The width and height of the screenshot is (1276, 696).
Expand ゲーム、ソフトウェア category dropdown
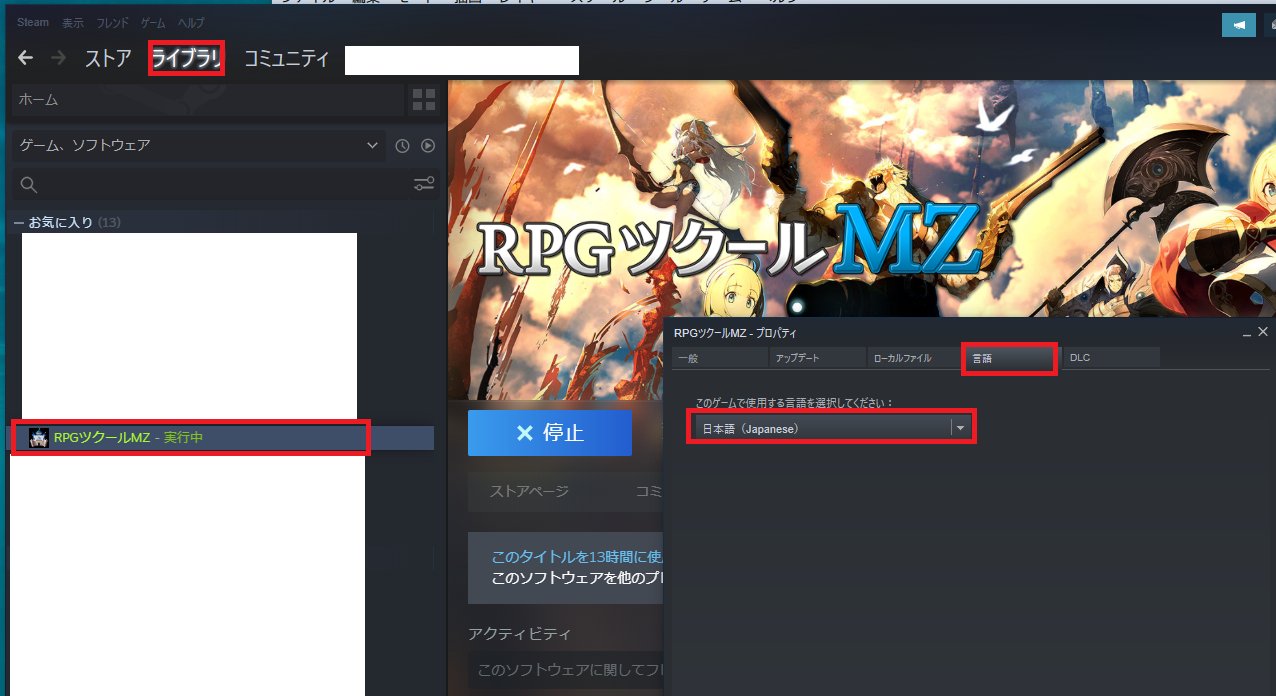(x=198, y=146)
